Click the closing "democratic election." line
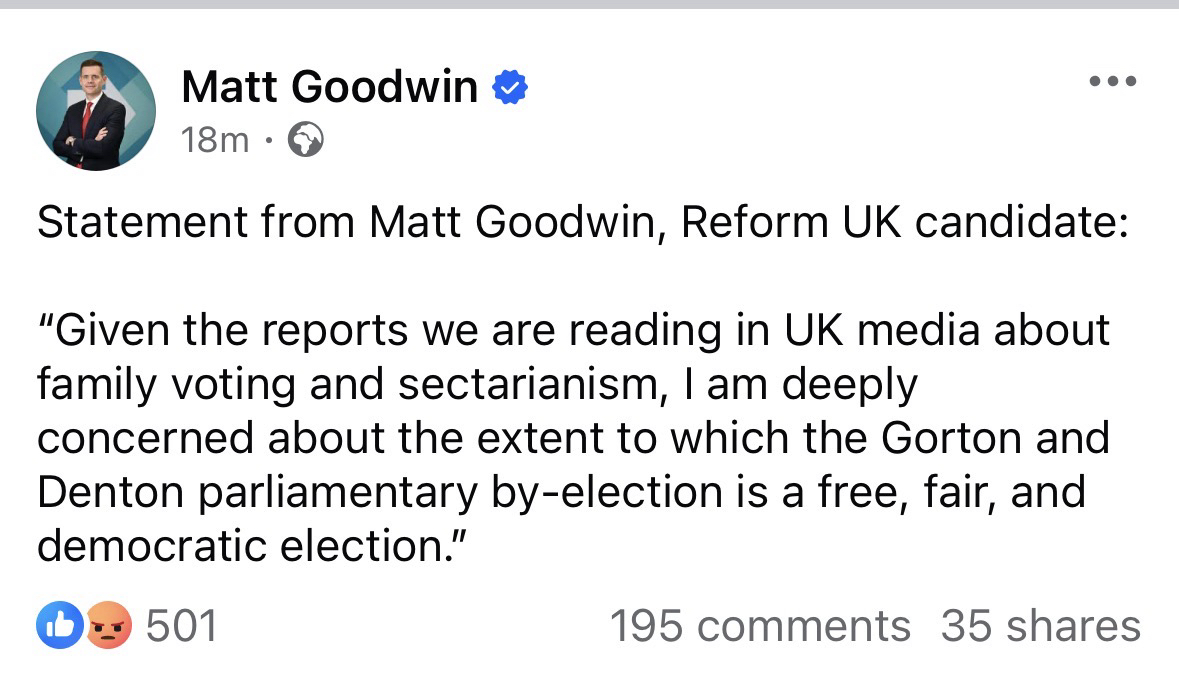This screenshot has width=1179, height=673. (x=252, y=547)
